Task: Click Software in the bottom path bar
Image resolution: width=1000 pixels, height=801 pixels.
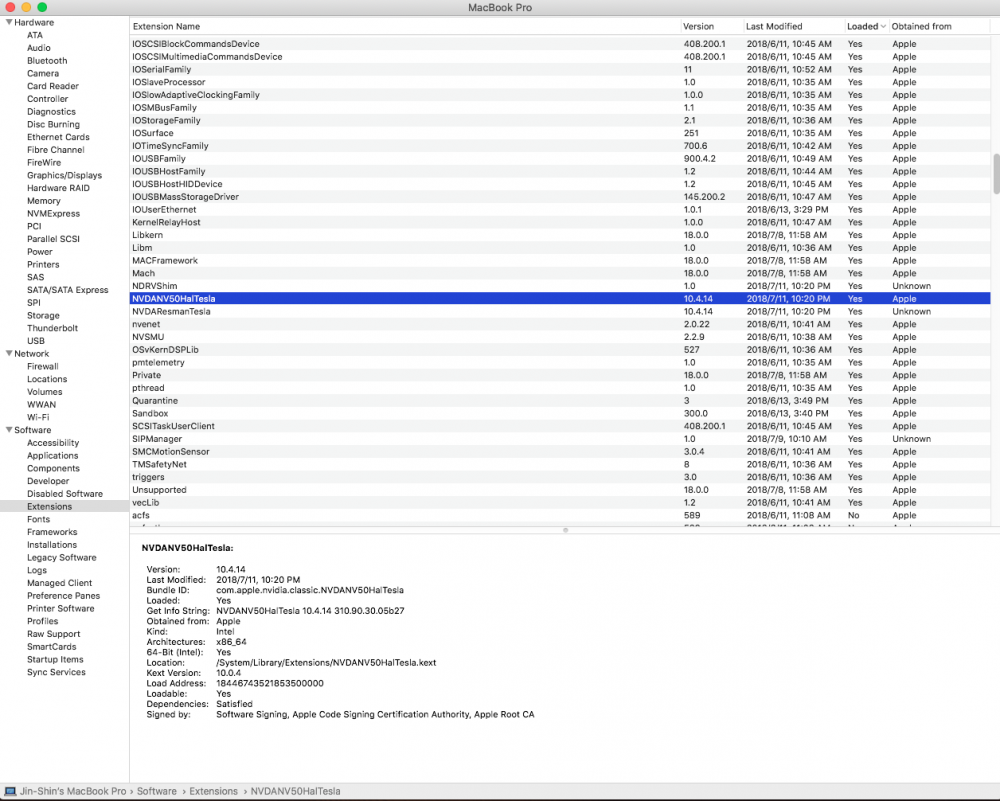Action: (157, 791)
